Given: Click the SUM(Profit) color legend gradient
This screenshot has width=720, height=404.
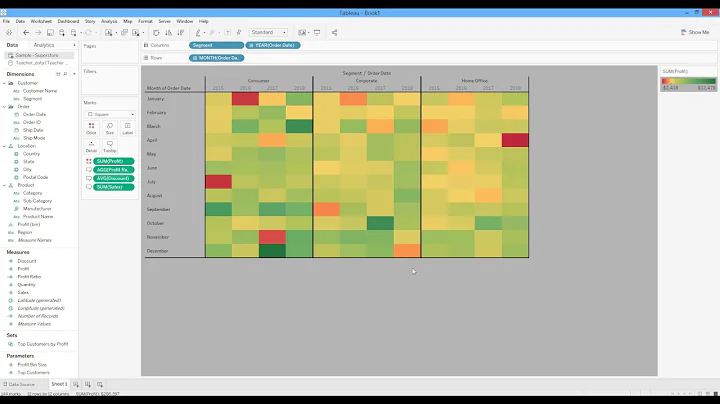Looking at the screenshot, I should pos(688,81).
